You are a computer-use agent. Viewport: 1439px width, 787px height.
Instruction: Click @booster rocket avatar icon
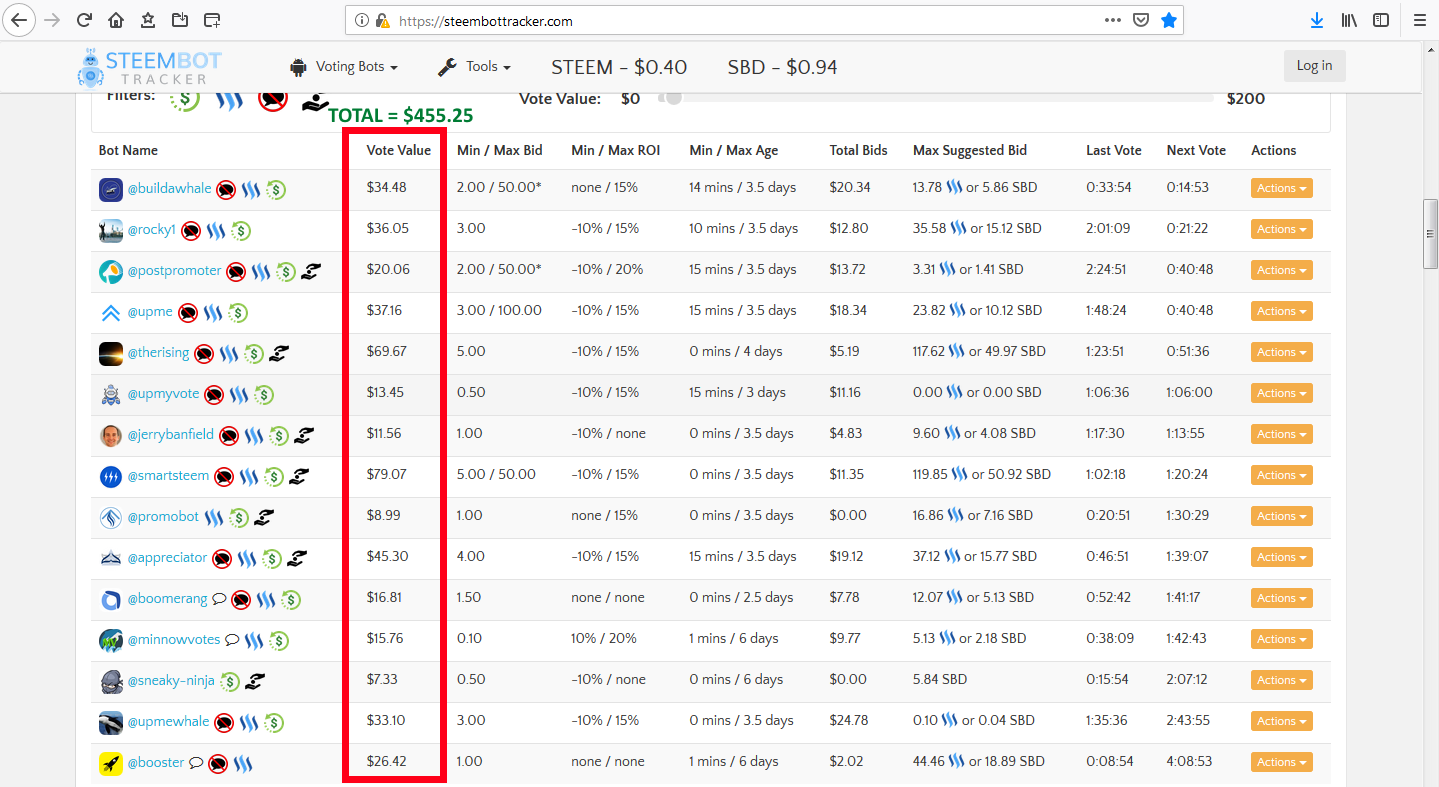click(x=111, y=763)
